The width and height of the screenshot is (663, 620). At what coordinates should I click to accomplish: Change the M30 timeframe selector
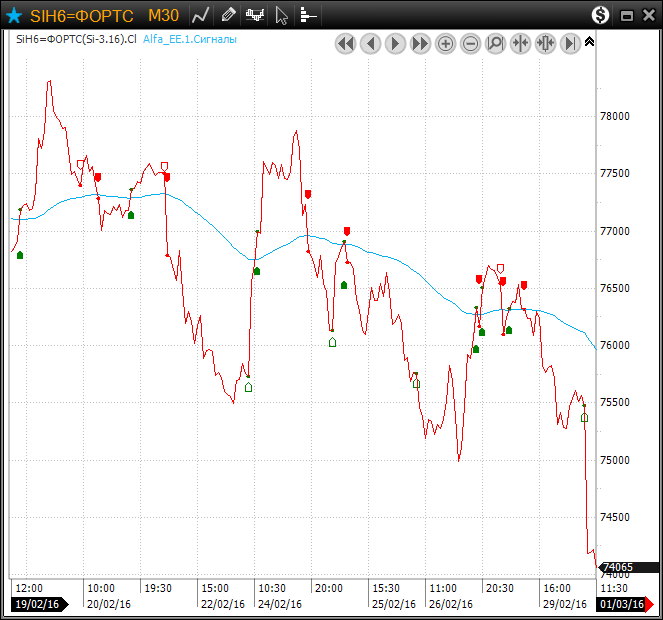[163, 15]
